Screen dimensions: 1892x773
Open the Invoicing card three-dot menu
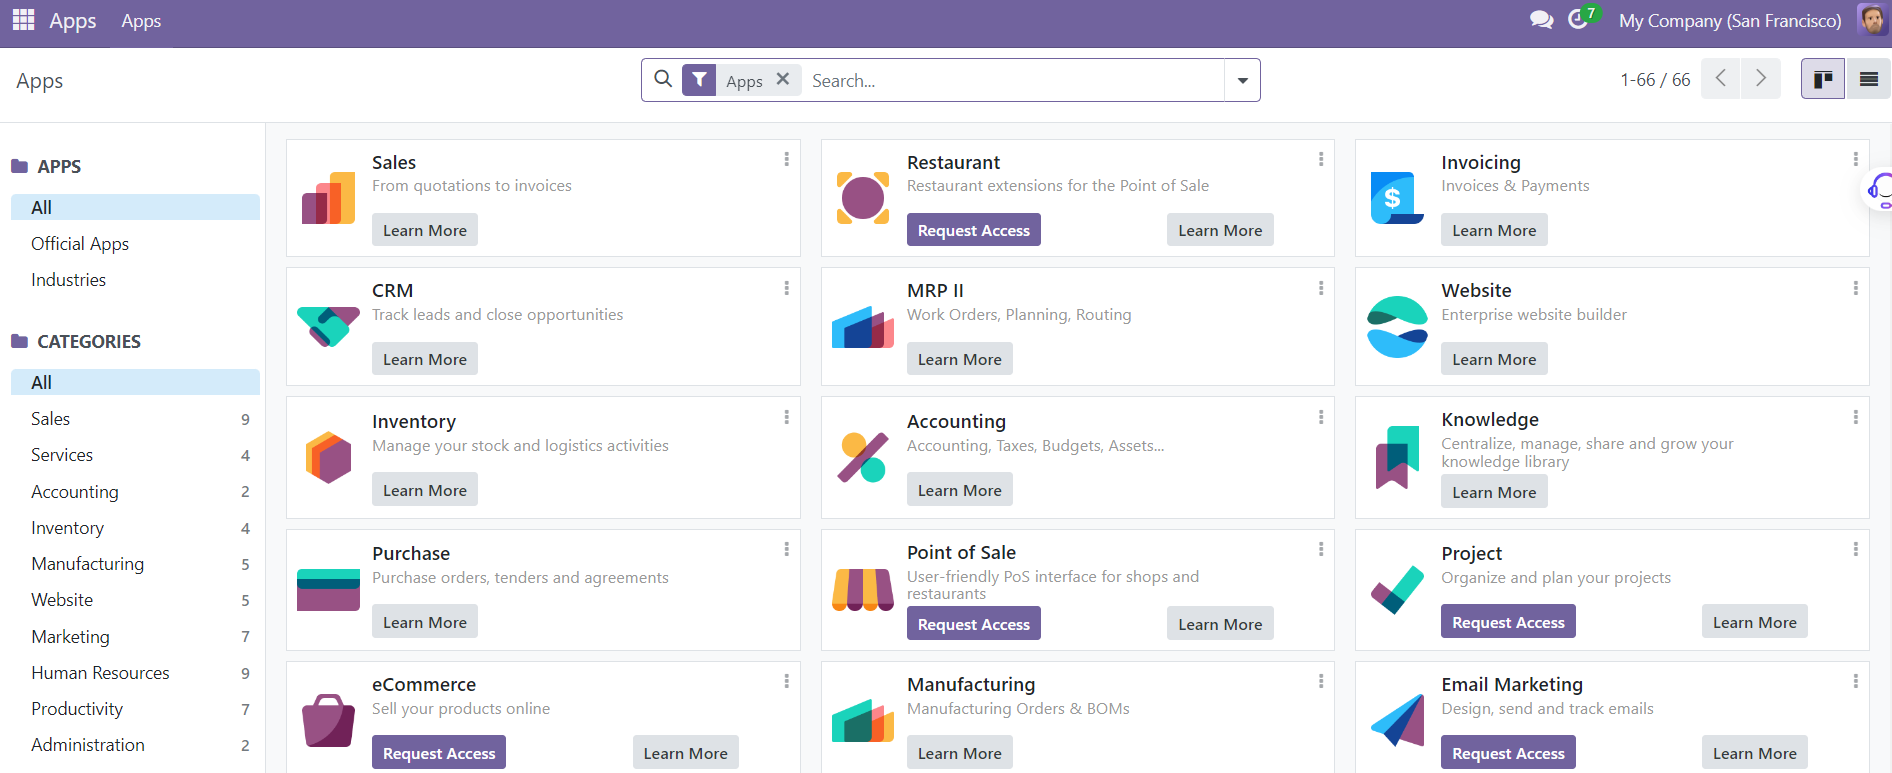tap(1855, 159)
